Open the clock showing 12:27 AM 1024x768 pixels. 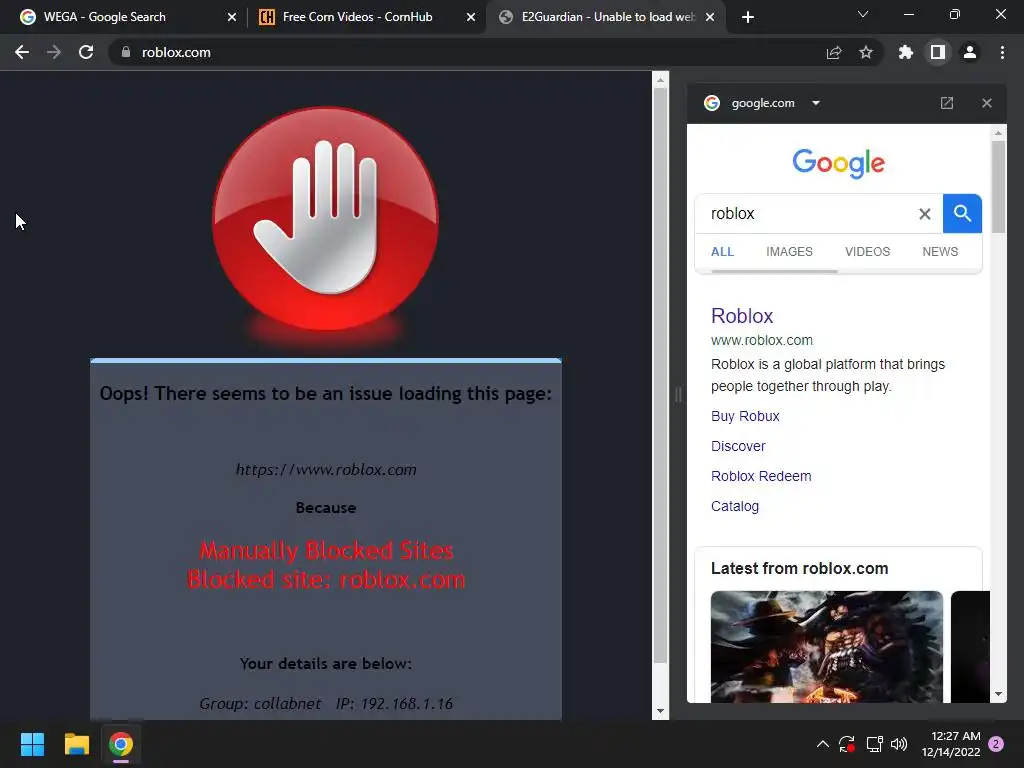pyautogui.click(x=951, y=744)
